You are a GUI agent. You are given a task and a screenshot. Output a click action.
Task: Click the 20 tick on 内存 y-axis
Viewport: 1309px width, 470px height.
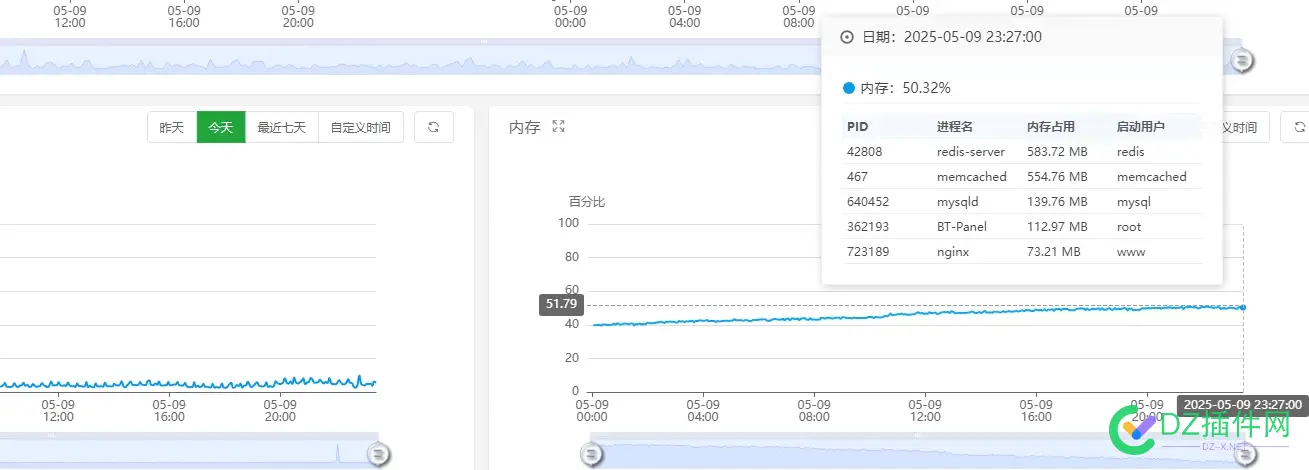[x=572, y=358]
